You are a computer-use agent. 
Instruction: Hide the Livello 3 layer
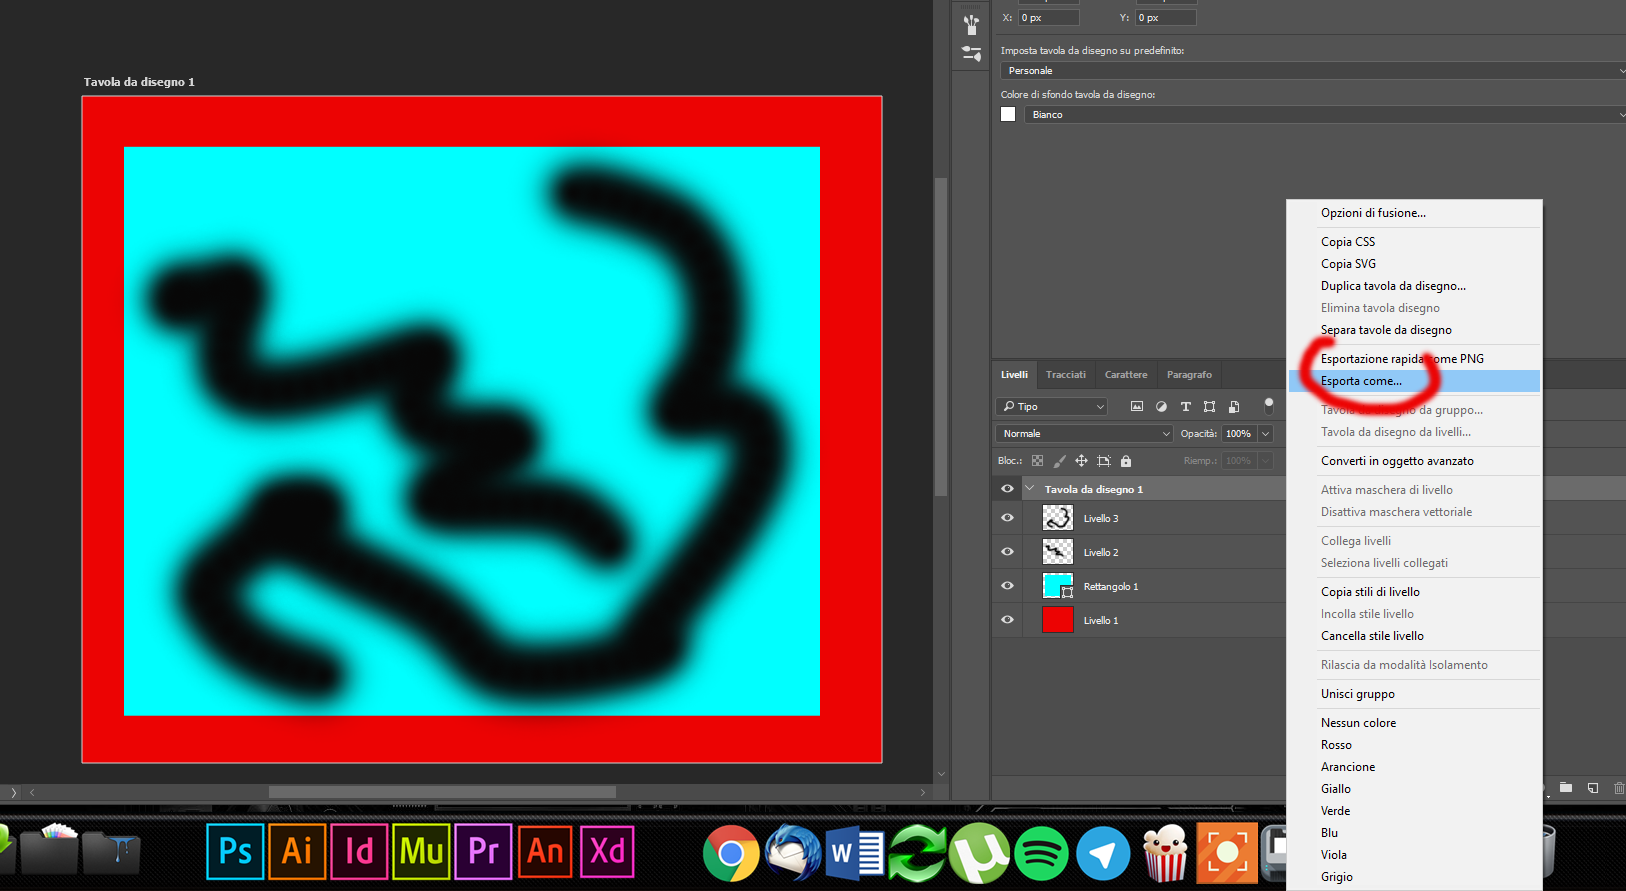(1007, 518)
